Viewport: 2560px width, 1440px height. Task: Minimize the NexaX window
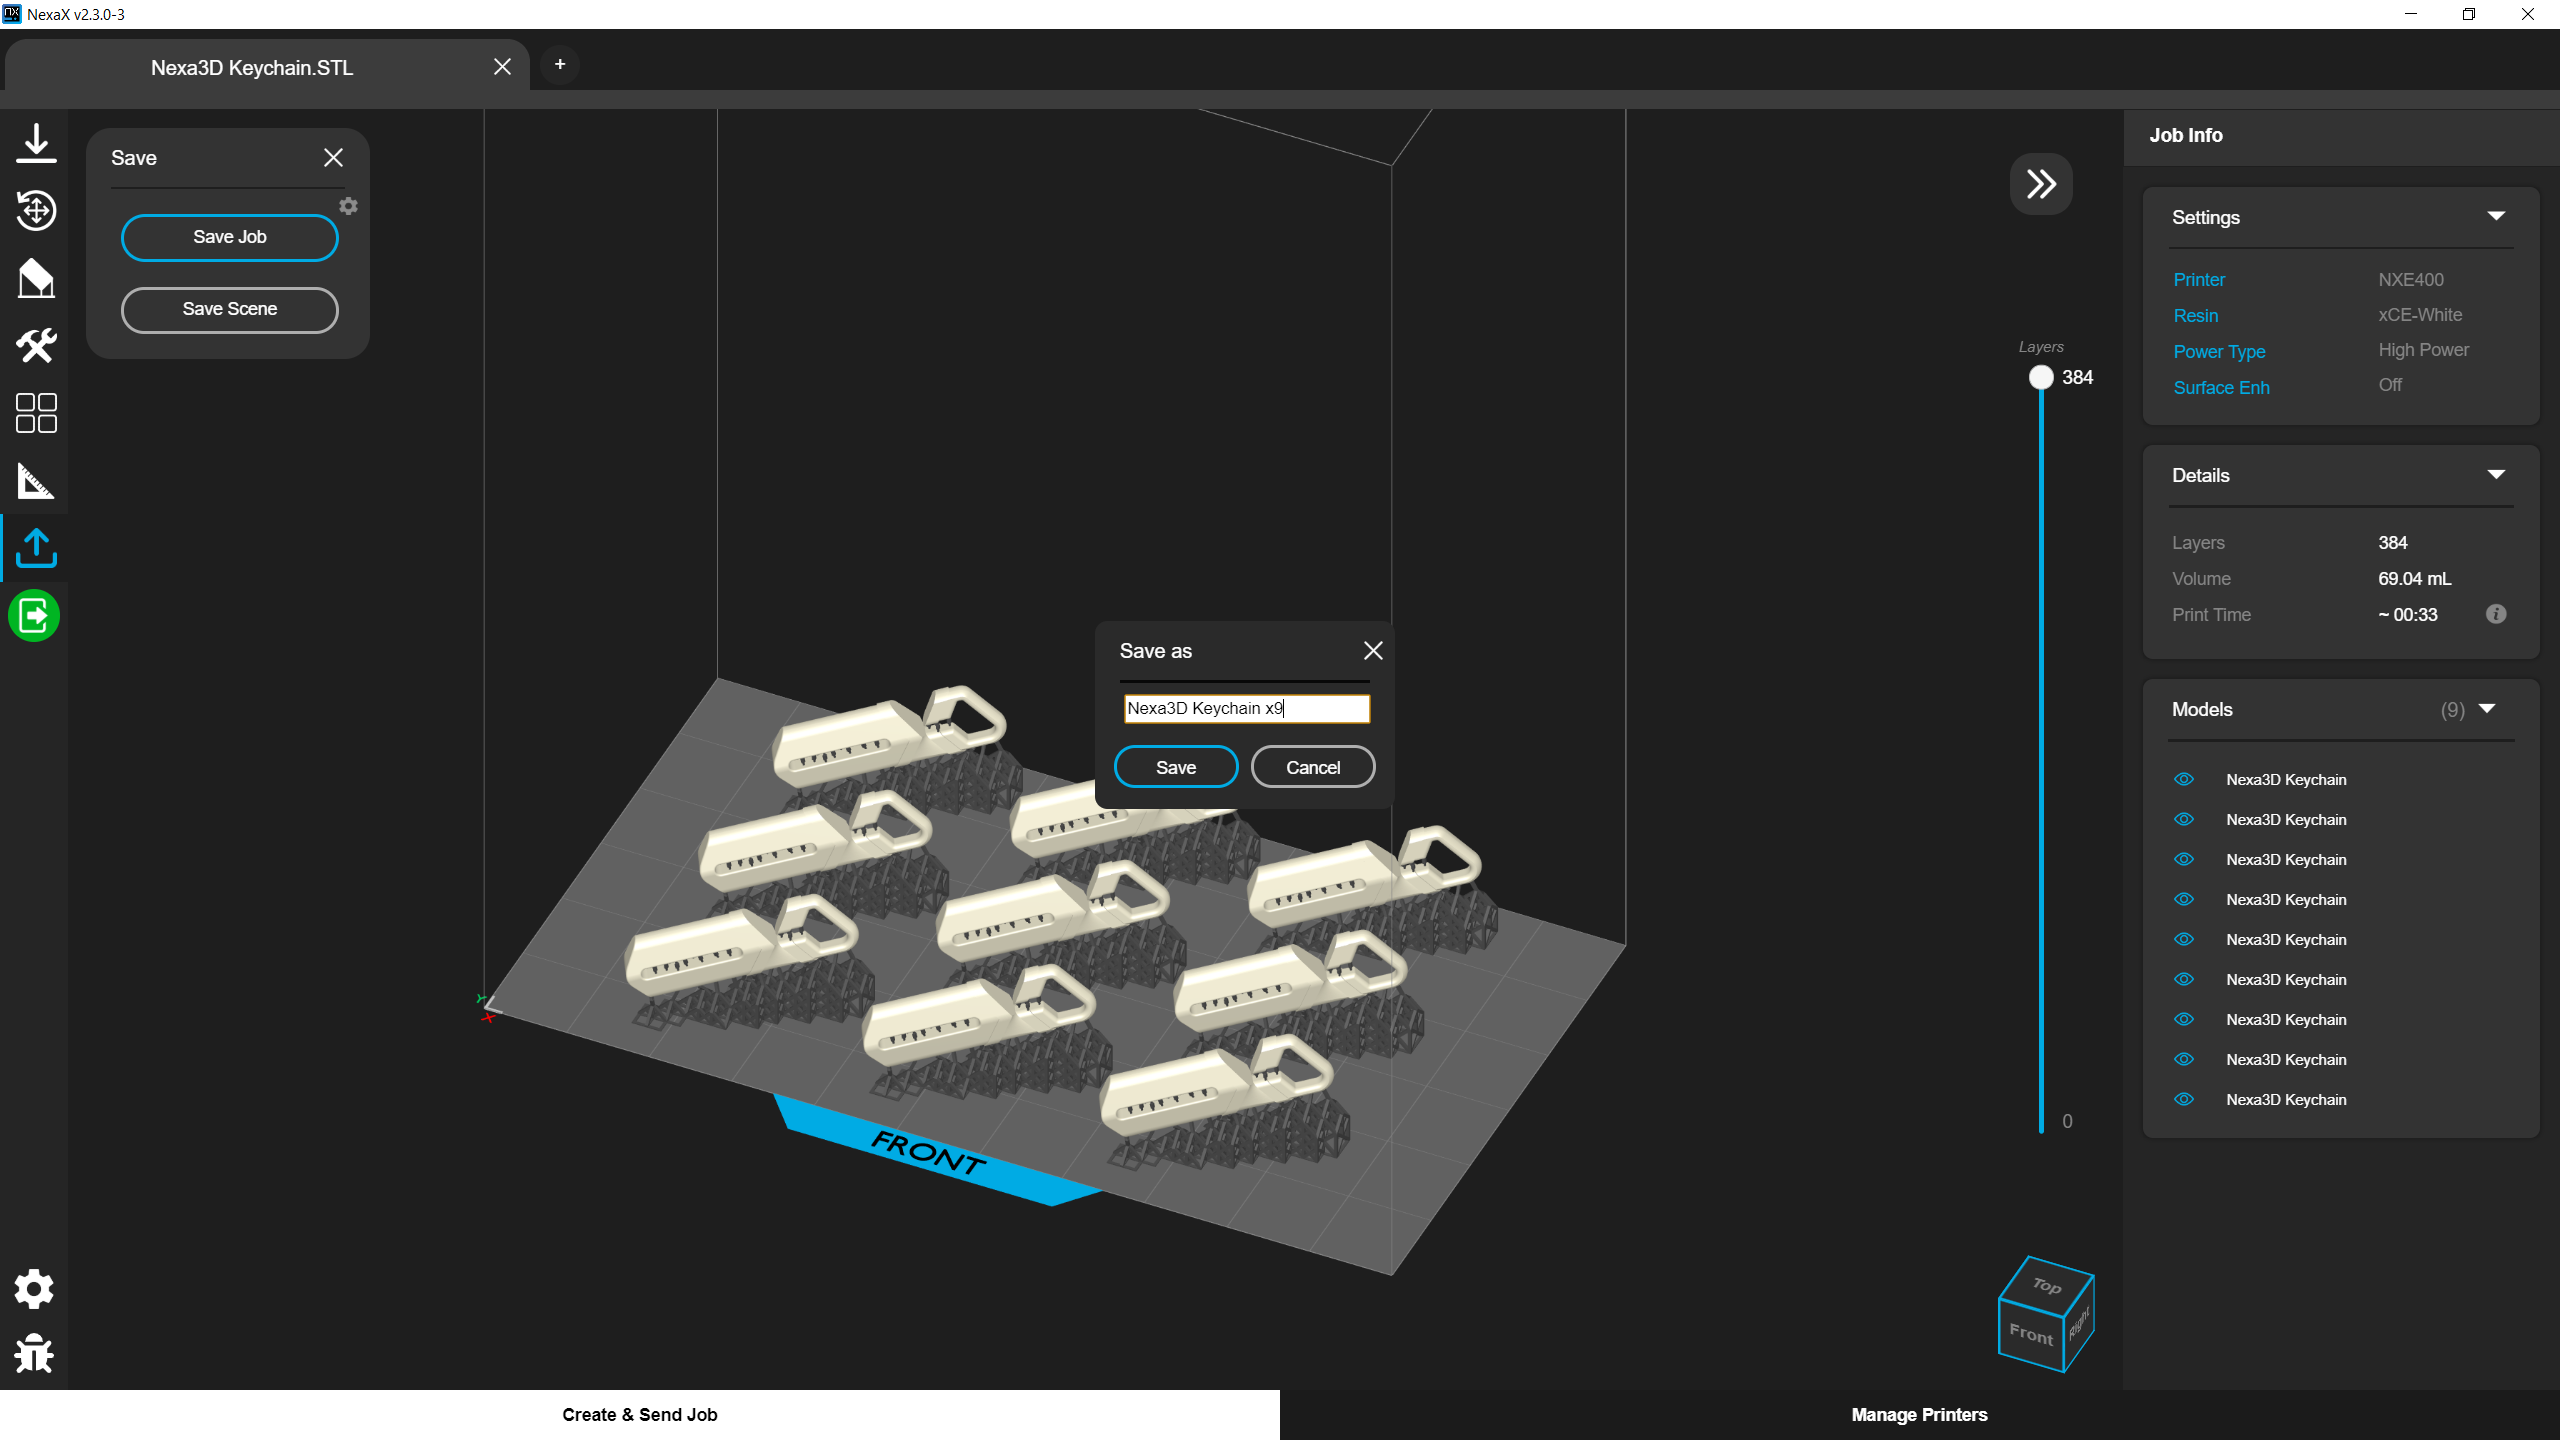point(2410,14)
